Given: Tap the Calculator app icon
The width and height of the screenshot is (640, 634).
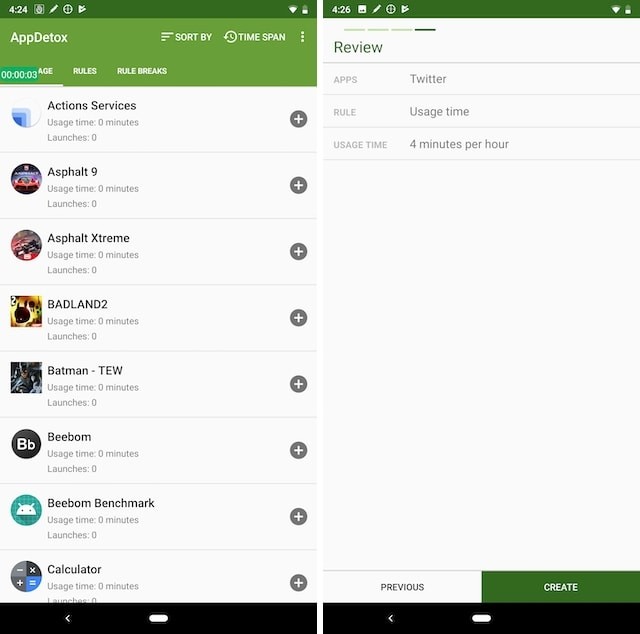Looking at the screenshot, I should 26,576.
